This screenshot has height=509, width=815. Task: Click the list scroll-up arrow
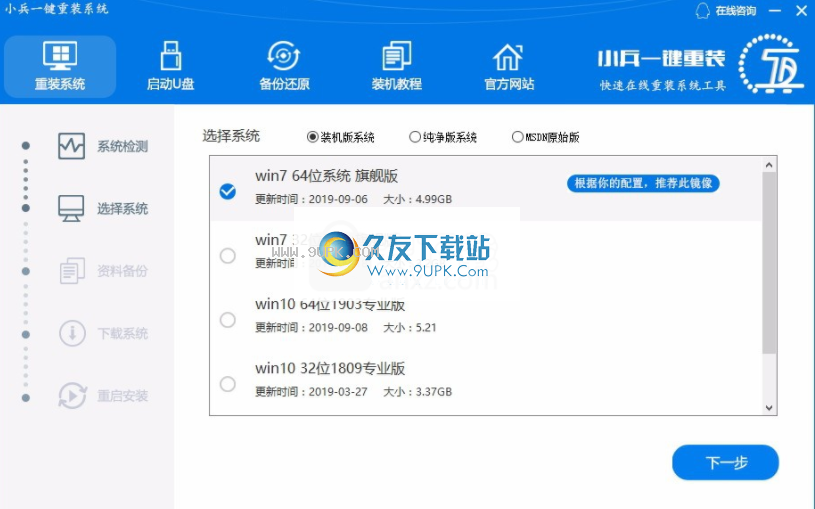point(769,165)
